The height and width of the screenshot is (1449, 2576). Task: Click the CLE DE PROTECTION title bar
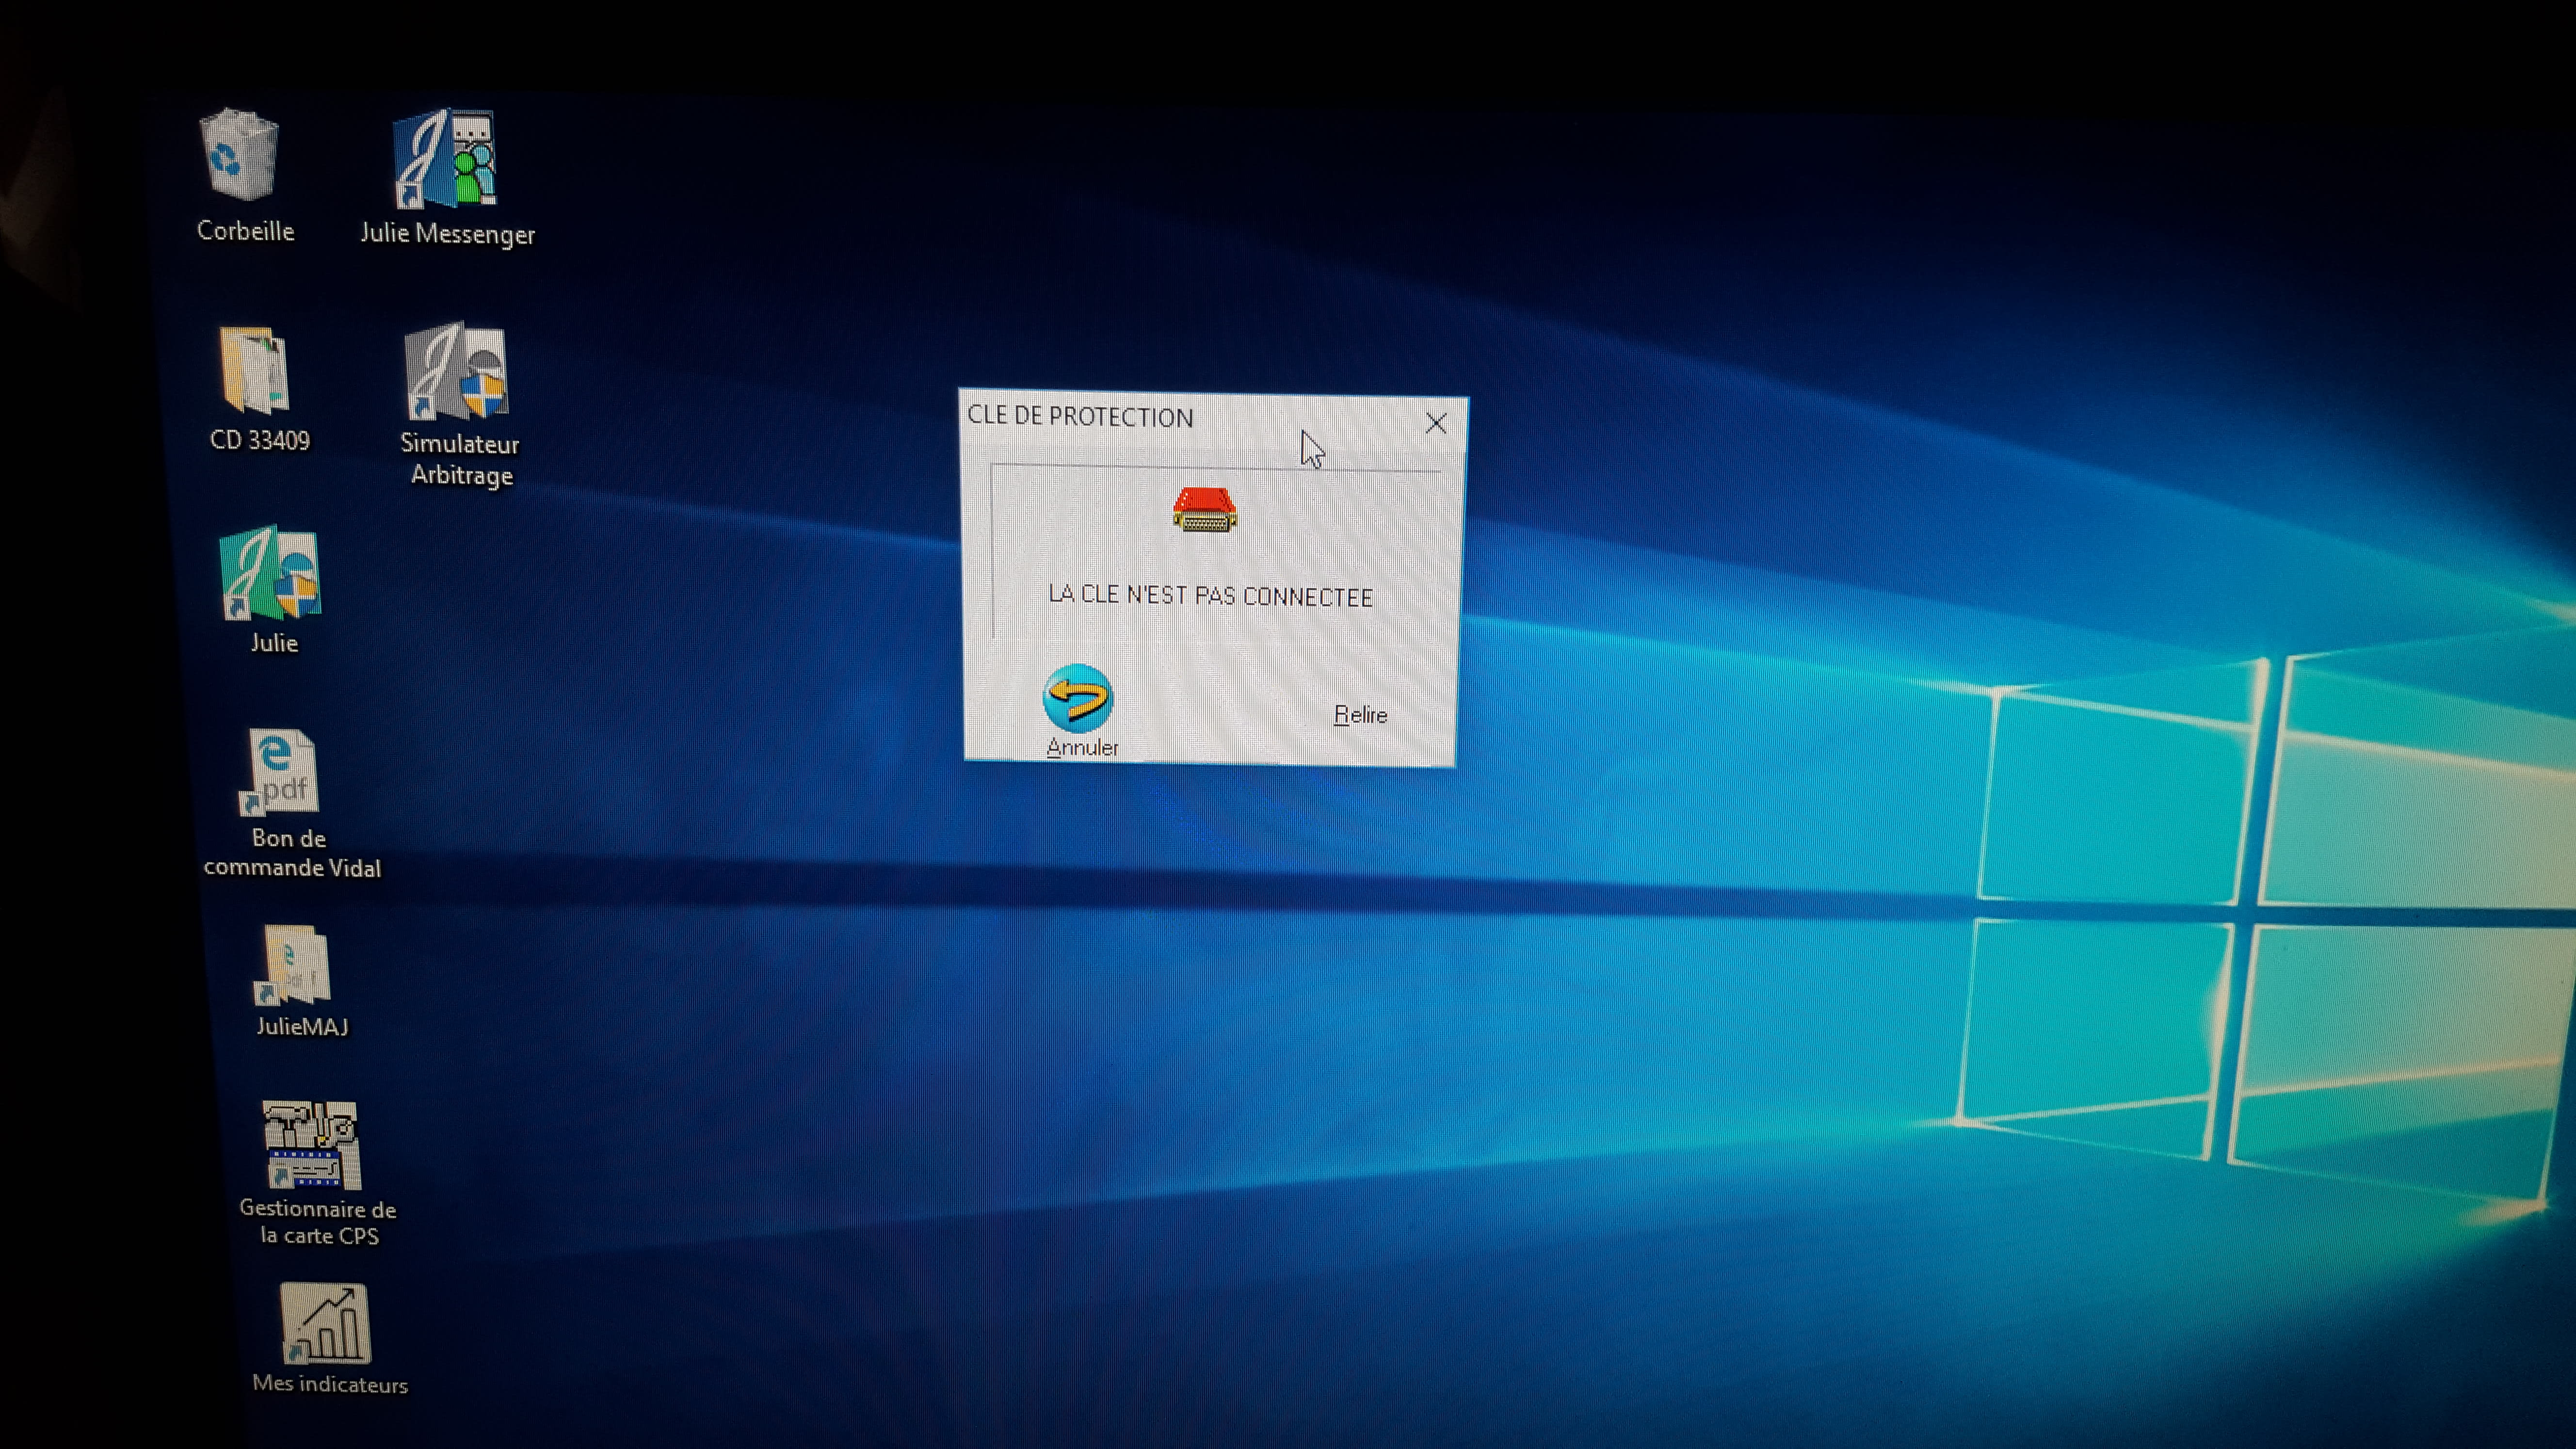1081,417
